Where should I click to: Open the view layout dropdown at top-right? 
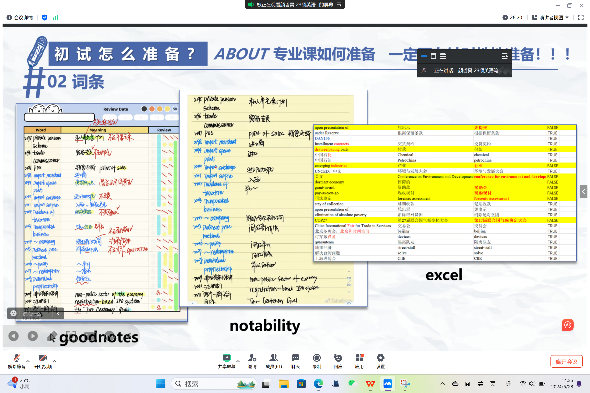pos(550,17)
